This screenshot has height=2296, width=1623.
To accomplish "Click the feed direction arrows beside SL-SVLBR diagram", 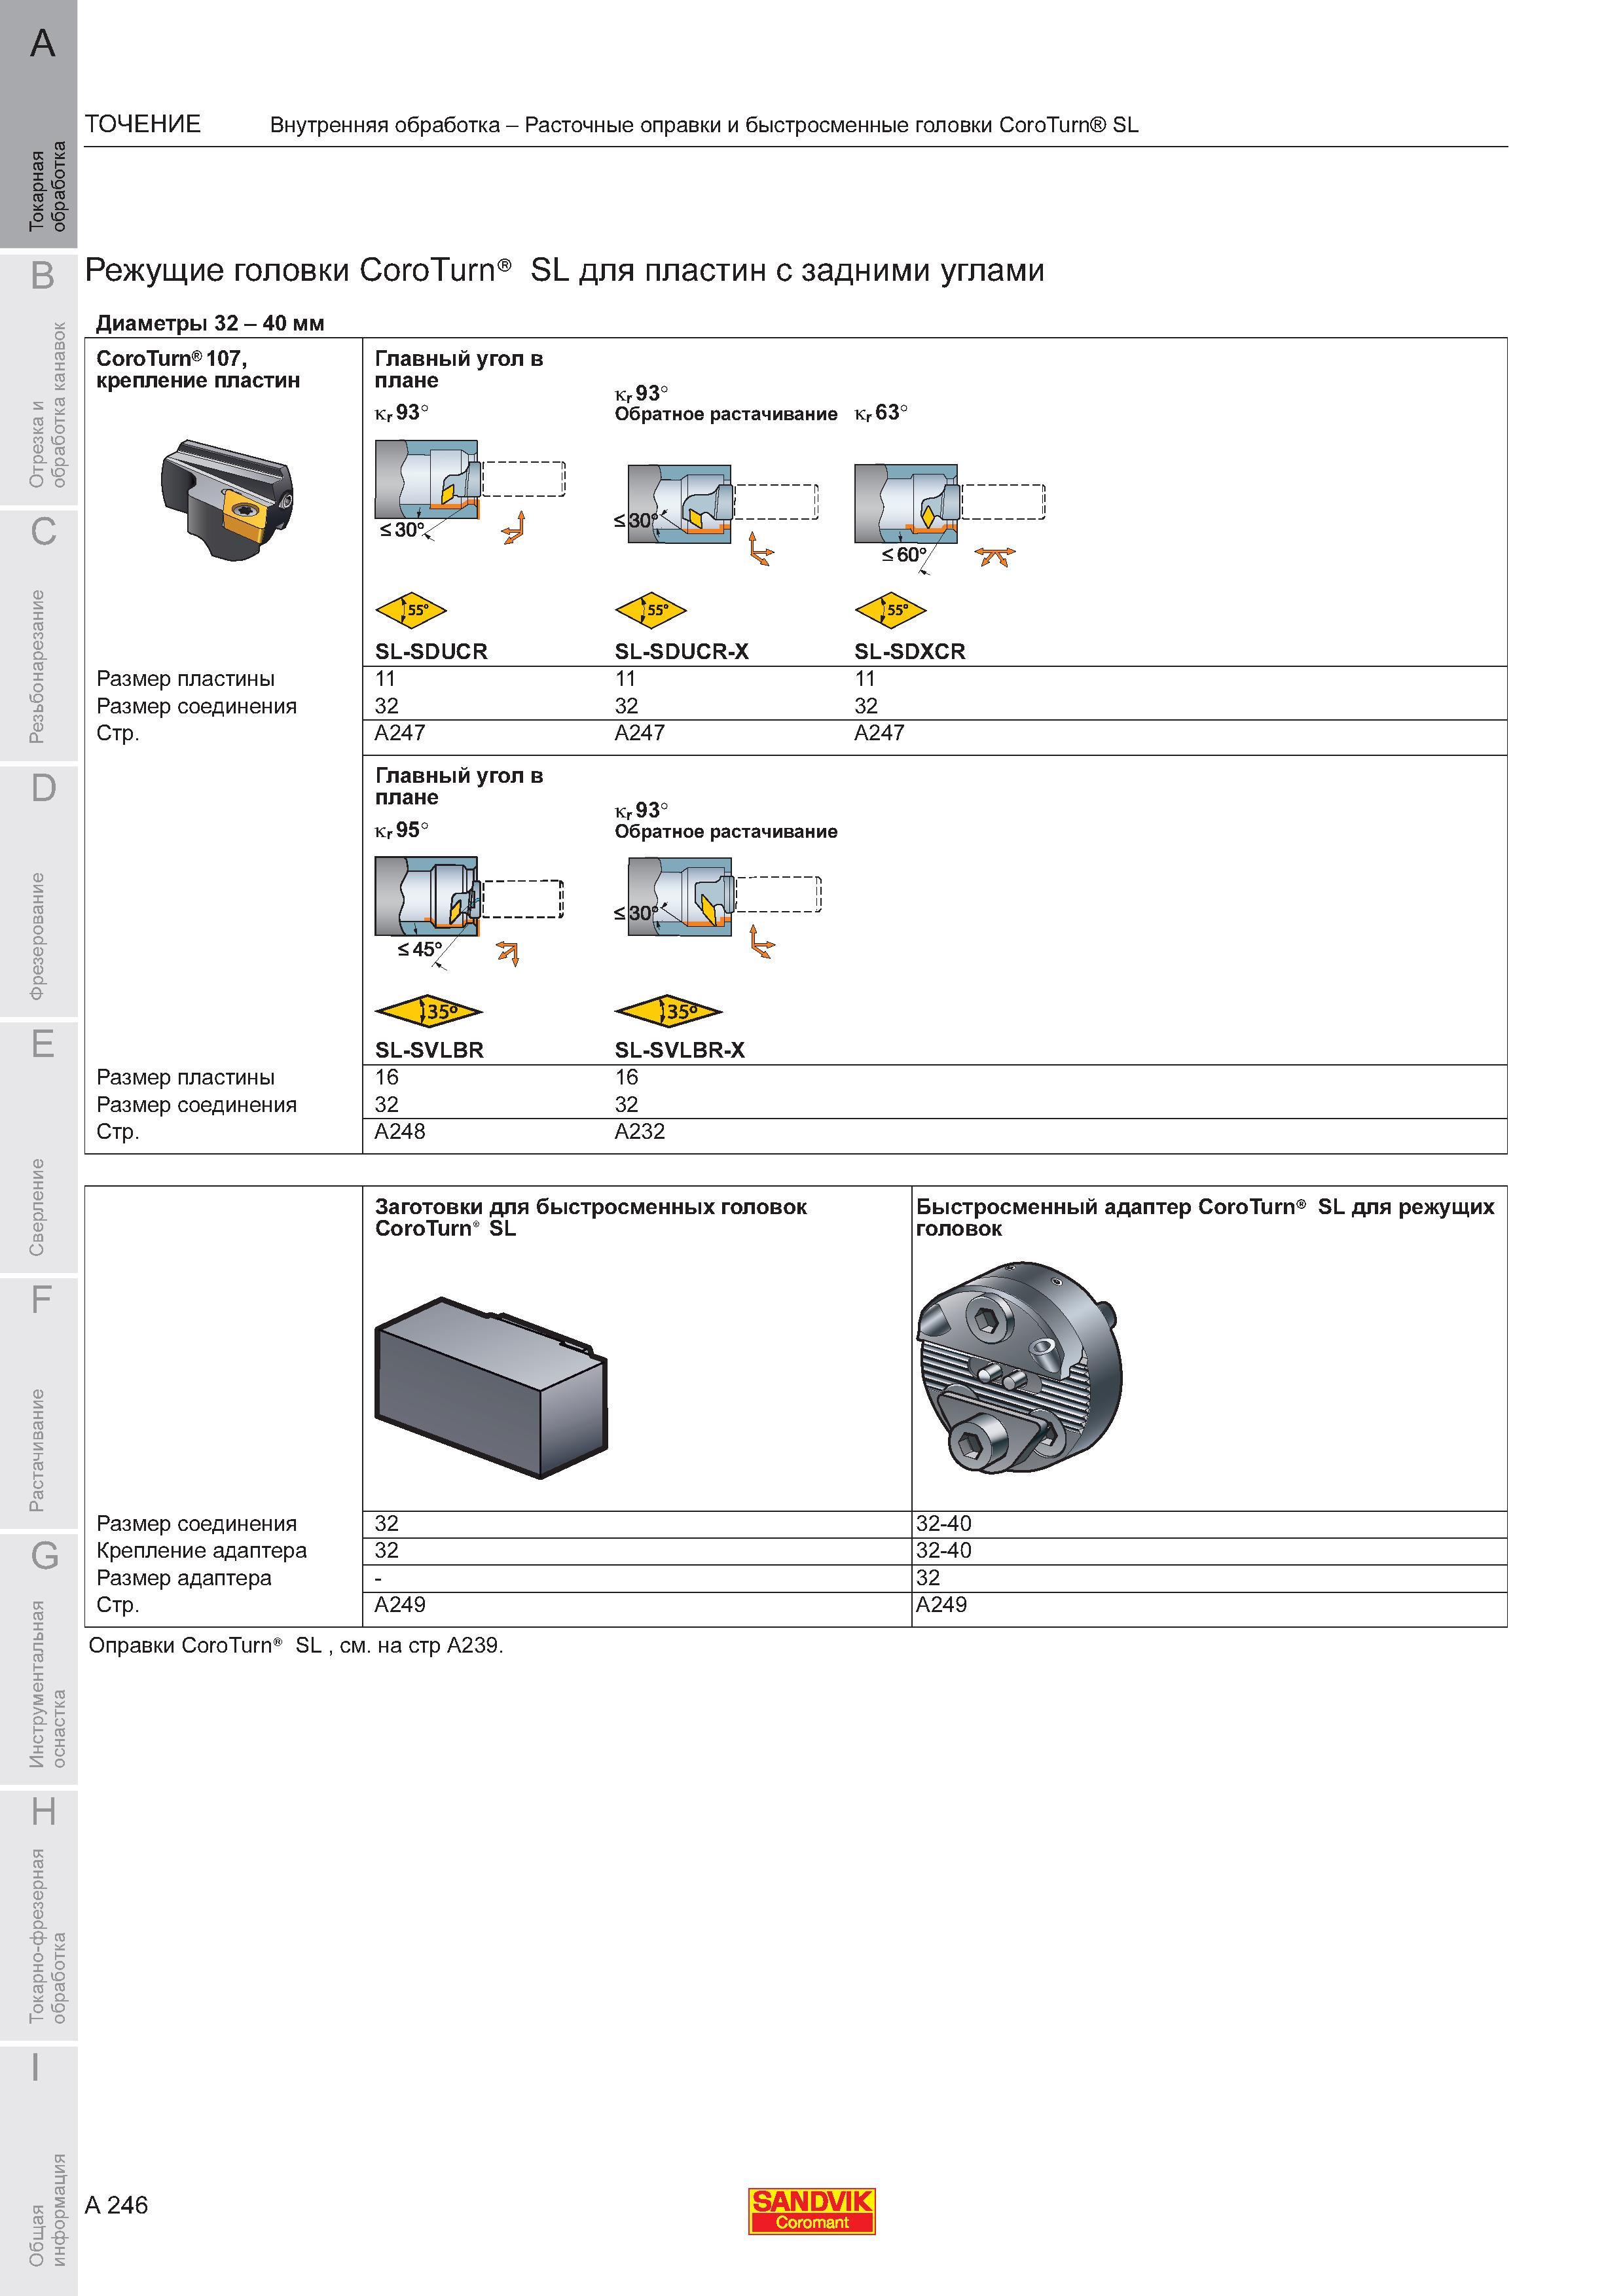I will coord(508,954).
